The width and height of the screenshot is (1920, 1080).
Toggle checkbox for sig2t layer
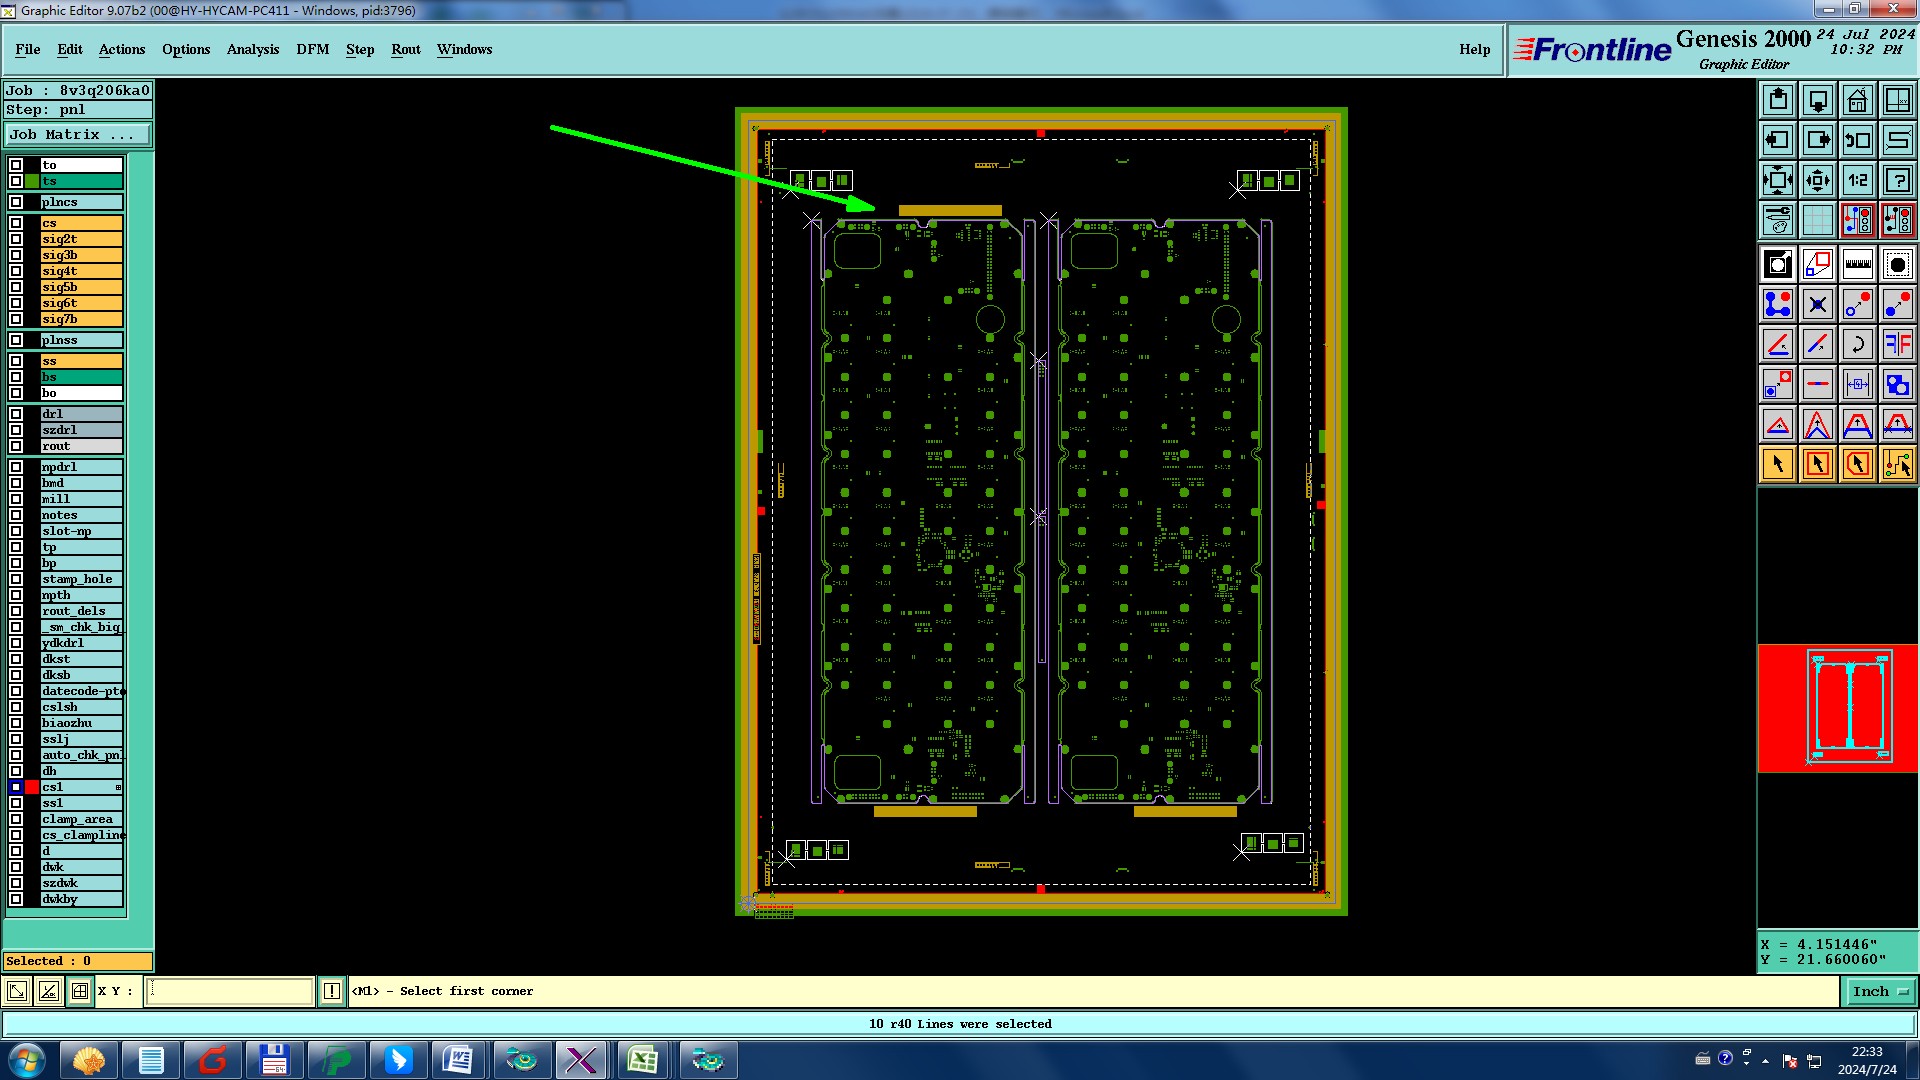pos(16,239)
